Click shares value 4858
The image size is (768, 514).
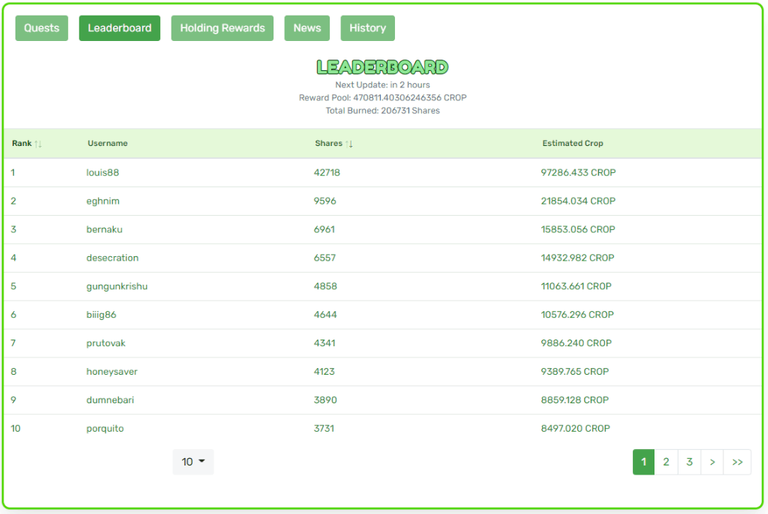(x=325, y=286)
